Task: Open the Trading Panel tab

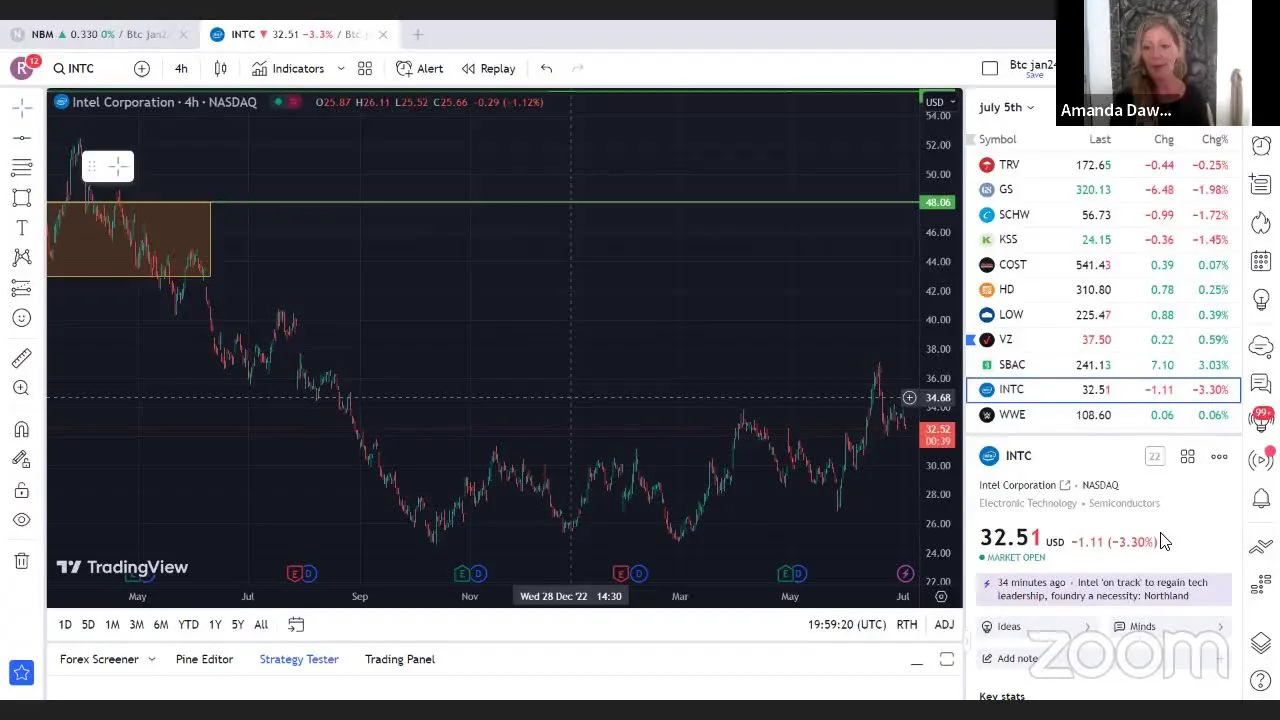Action: coord(399,660)
